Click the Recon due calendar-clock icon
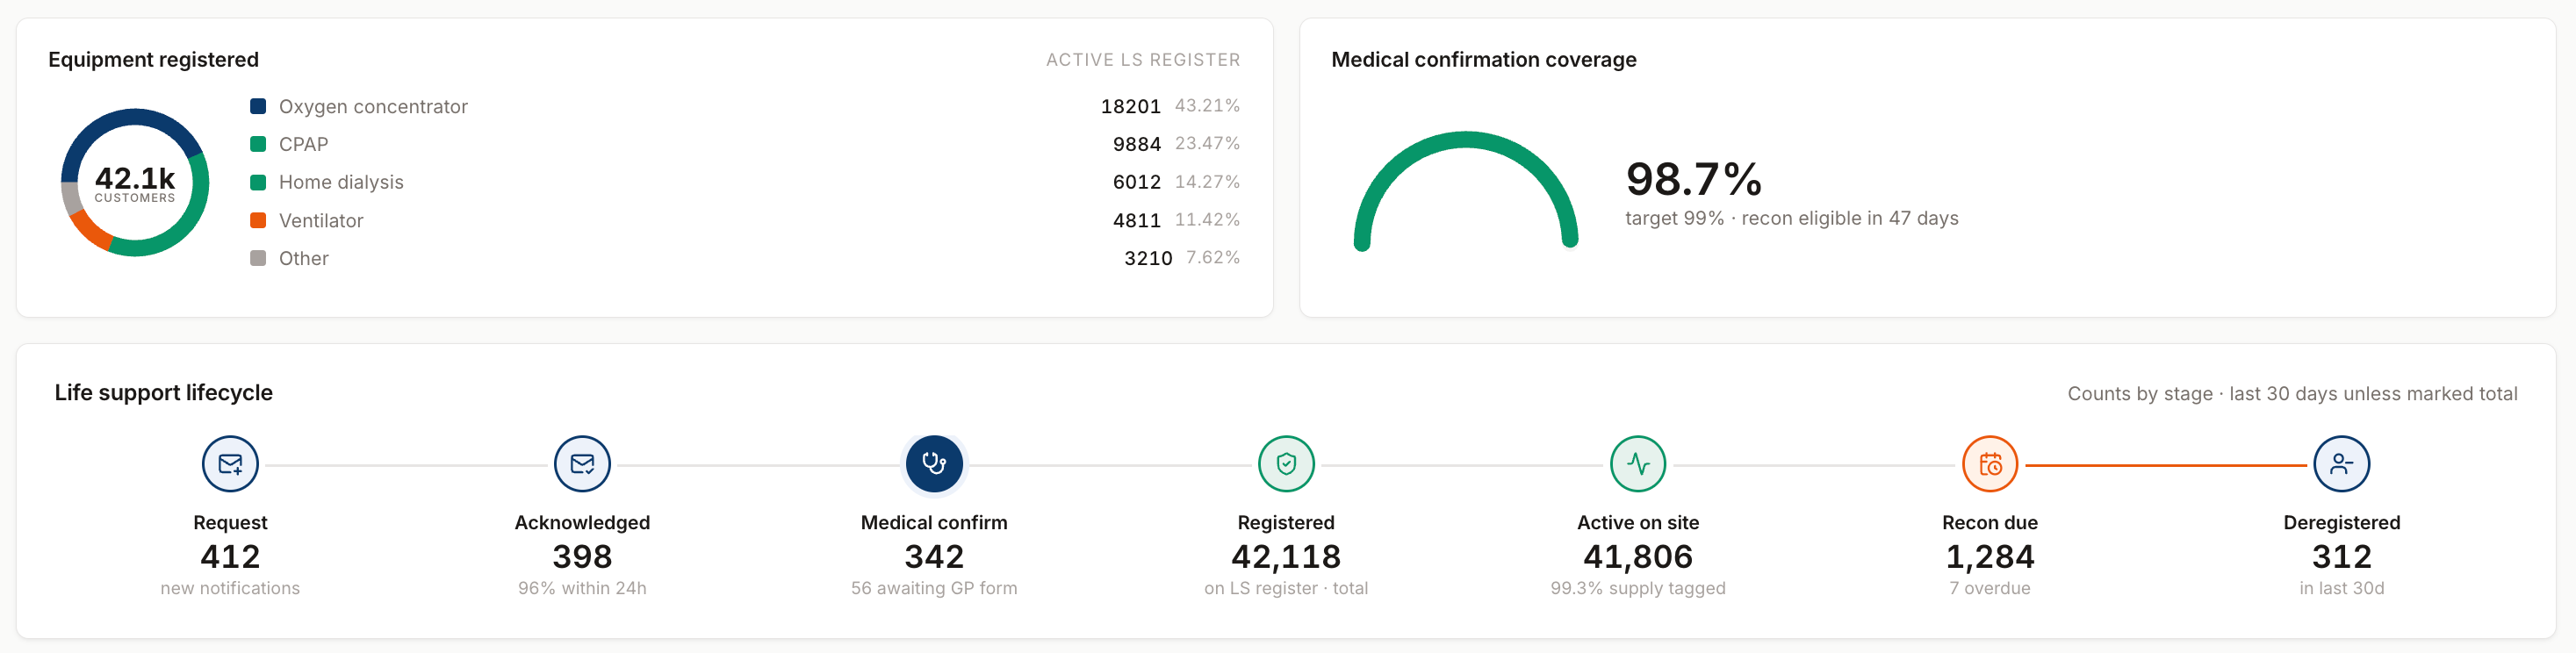This screenshot has width=2576, height=653. [1990, 464]
